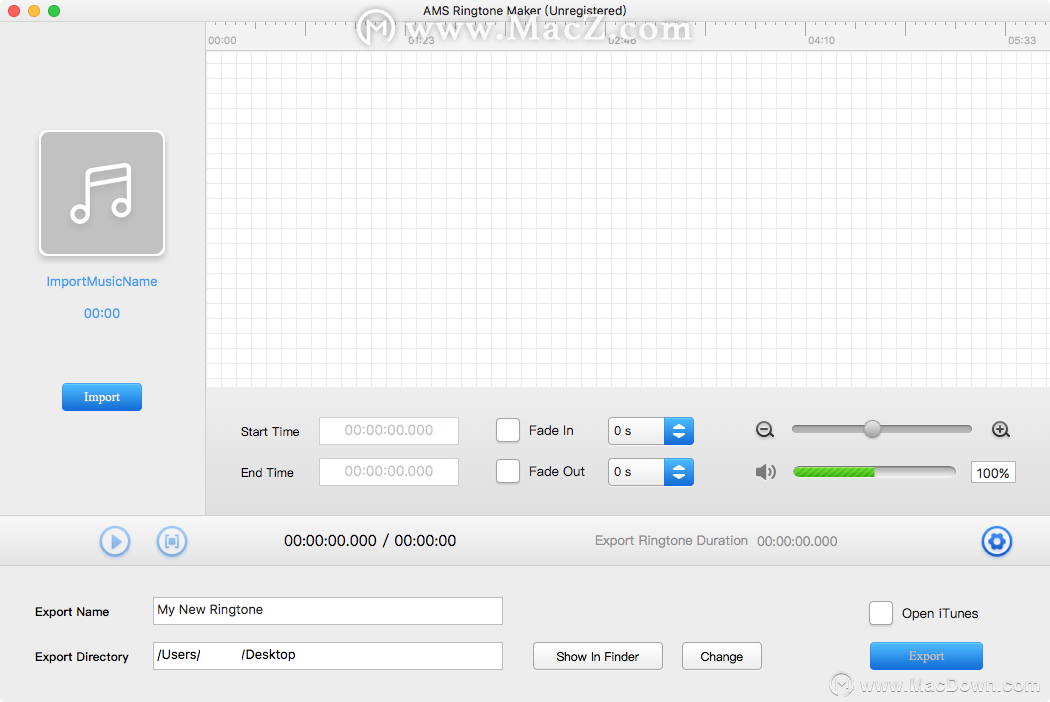This screenshot has height=702, width=1050.
Task: Click the Export Name text field
Action: coord(327,611)
